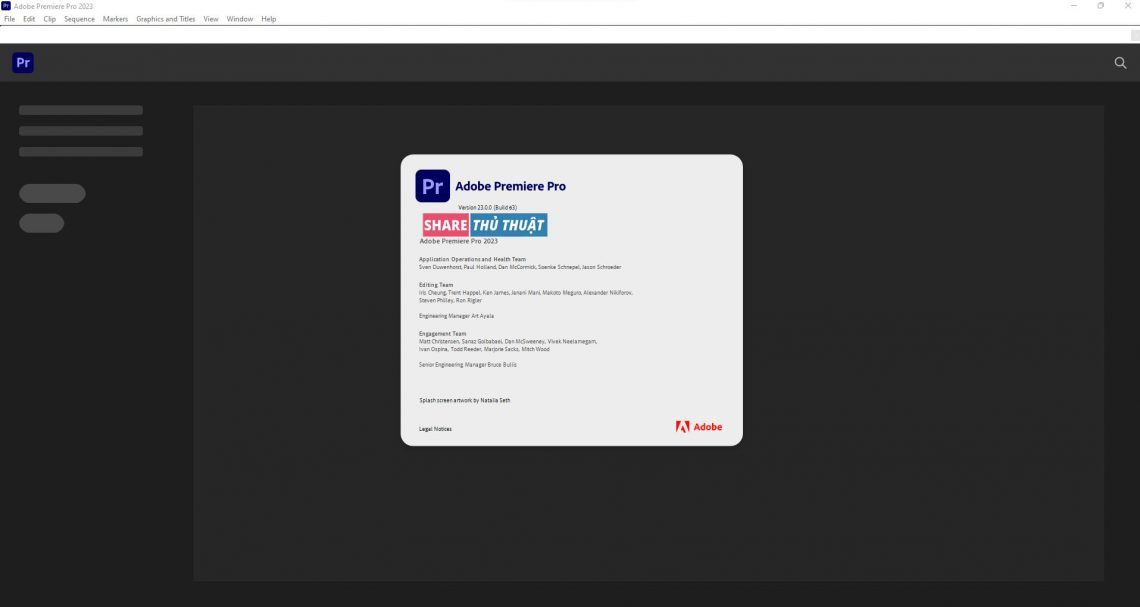Screen dimensions: 1140x607
Task: Open the Window menu
Action: 240,19
